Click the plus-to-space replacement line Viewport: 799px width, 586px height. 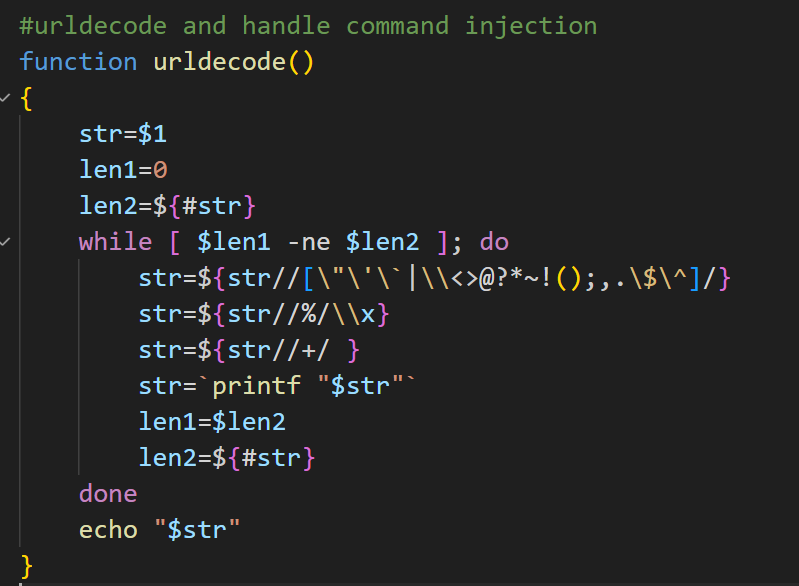pyautogui.click(x=249, y=350)
